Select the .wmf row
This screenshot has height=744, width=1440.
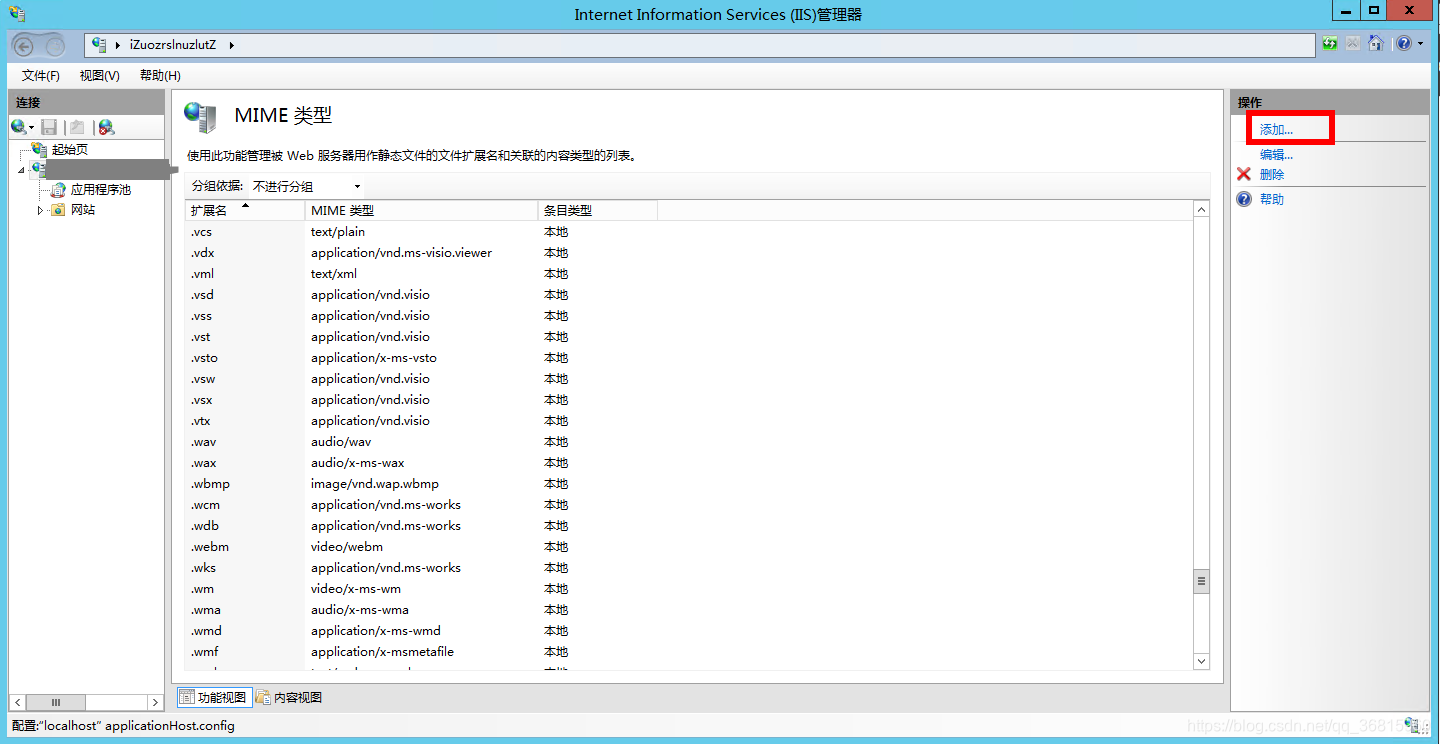pos(689,652)
